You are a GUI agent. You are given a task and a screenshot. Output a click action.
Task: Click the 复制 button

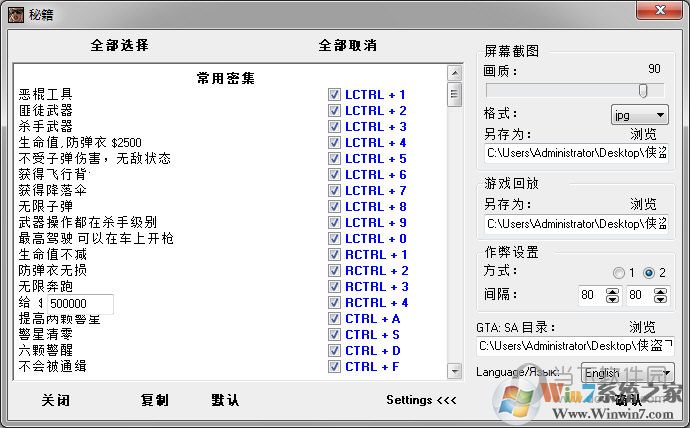(154, 400)
